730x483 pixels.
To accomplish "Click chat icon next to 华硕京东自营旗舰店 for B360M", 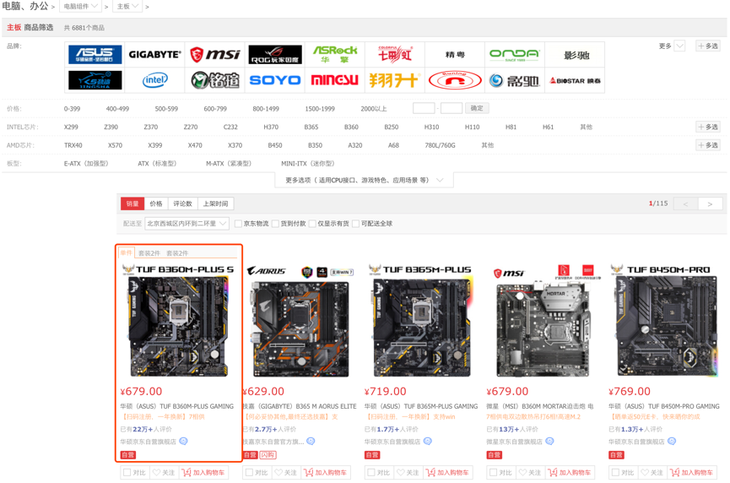I will tap(183, 441).
